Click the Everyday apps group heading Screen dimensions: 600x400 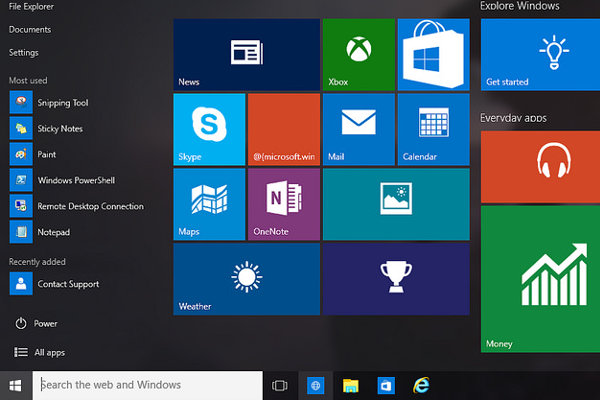pos(514,118)
